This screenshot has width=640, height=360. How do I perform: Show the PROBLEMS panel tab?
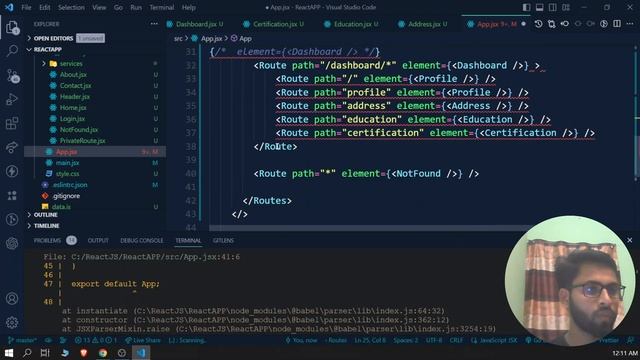(47, 240)
